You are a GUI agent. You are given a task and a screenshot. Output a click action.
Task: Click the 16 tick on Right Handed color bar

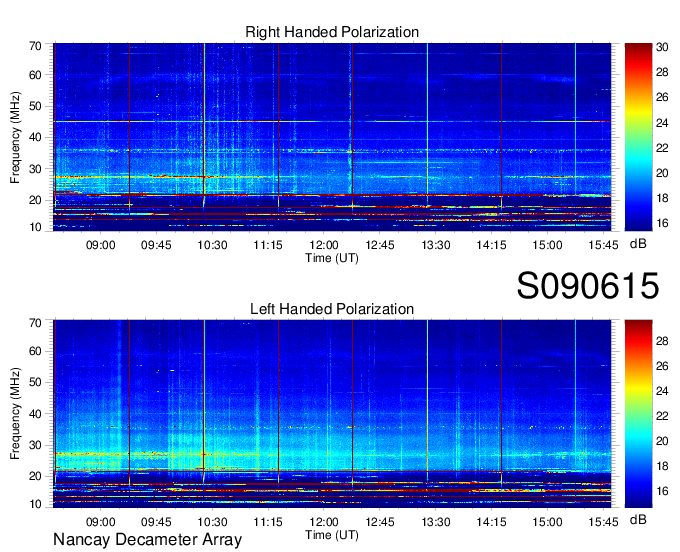pyautogui.click(x=662, y=223)
